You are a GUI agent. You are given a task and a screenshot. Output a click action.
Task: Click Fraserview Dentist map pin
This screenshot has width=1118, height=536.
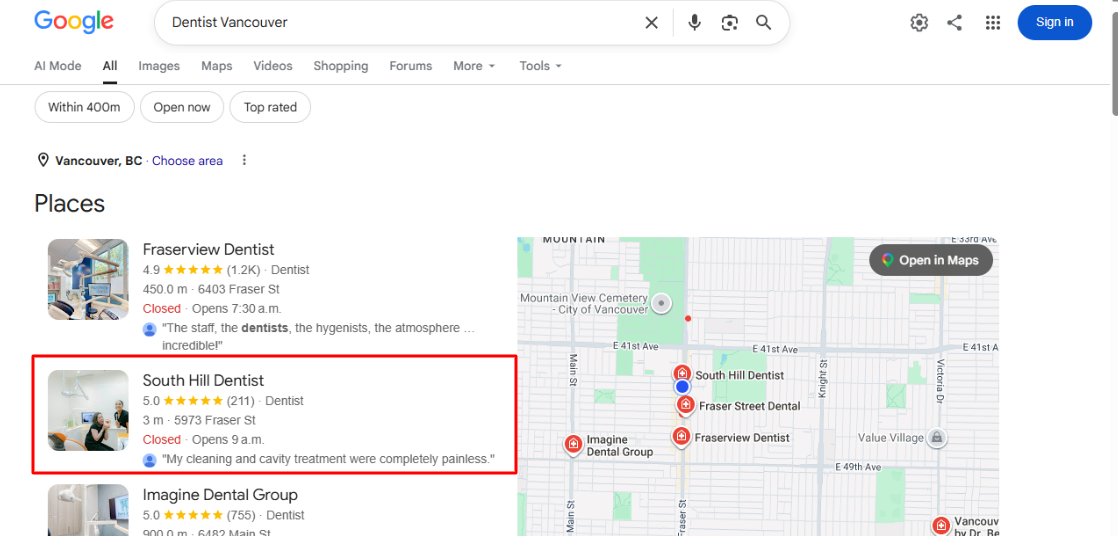[681, 436]
